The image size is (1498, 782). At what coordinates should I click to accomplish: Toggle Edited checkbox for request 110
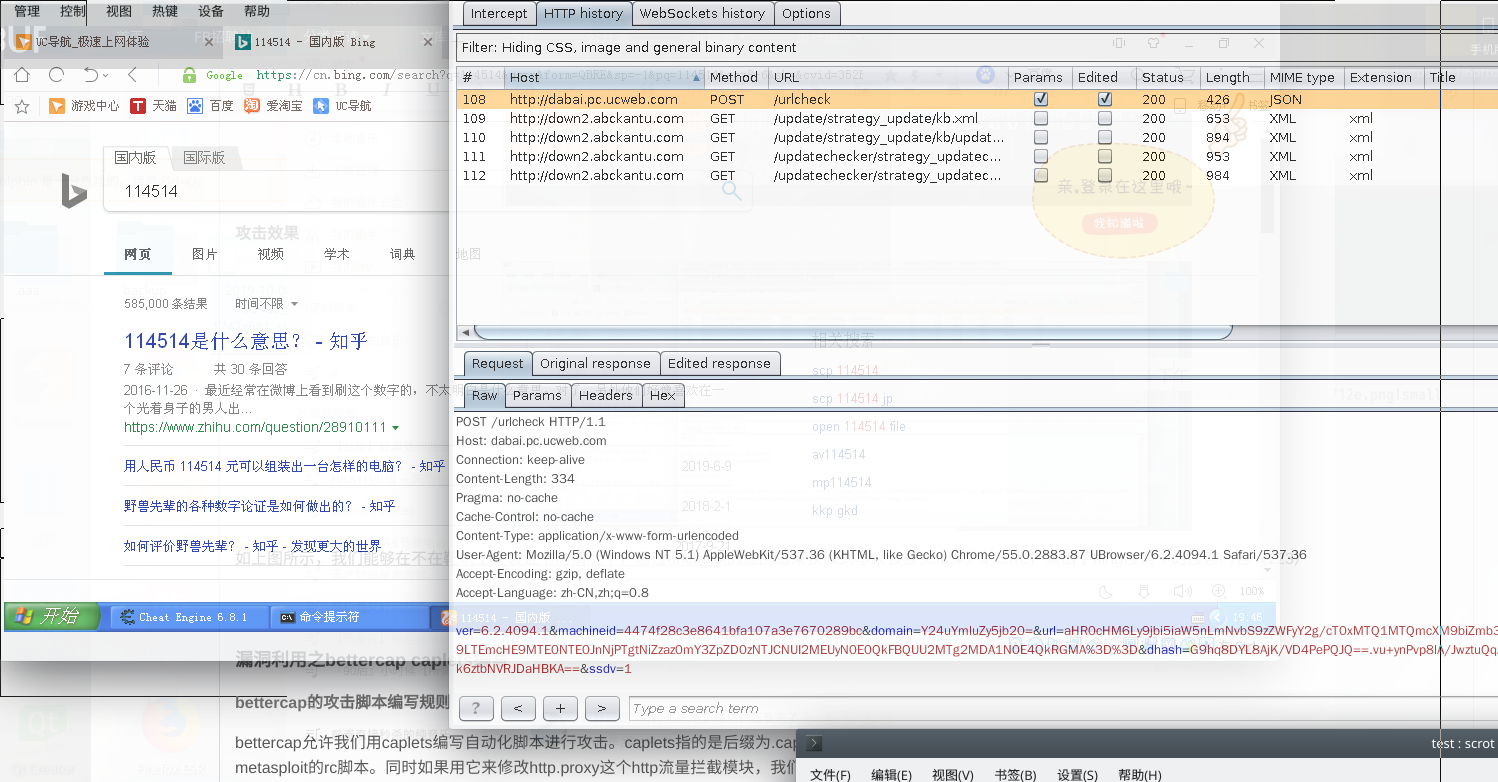[1105, 137]
